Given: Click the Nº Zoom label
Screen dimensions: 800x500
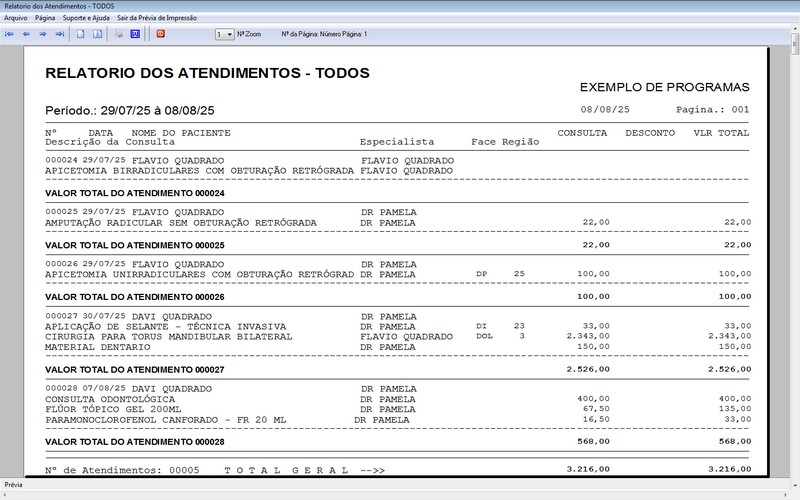Looking at the screenshot, I should (249, 34).
